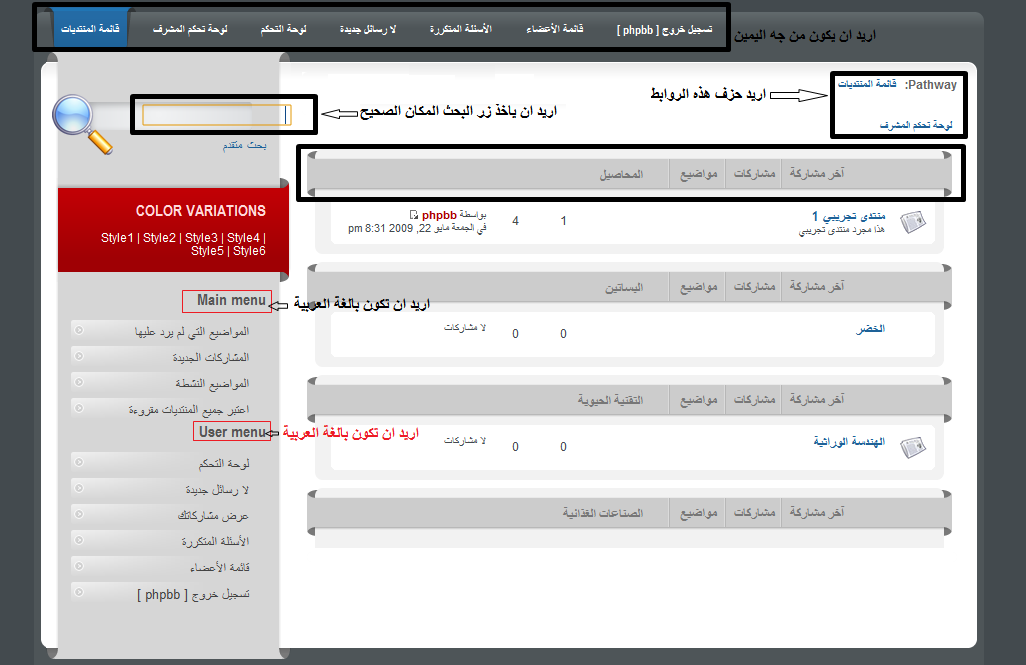Click the forum icon beside منتدى تجريبي 1
The image size is (1026, 665).
[x=912, y=223]
